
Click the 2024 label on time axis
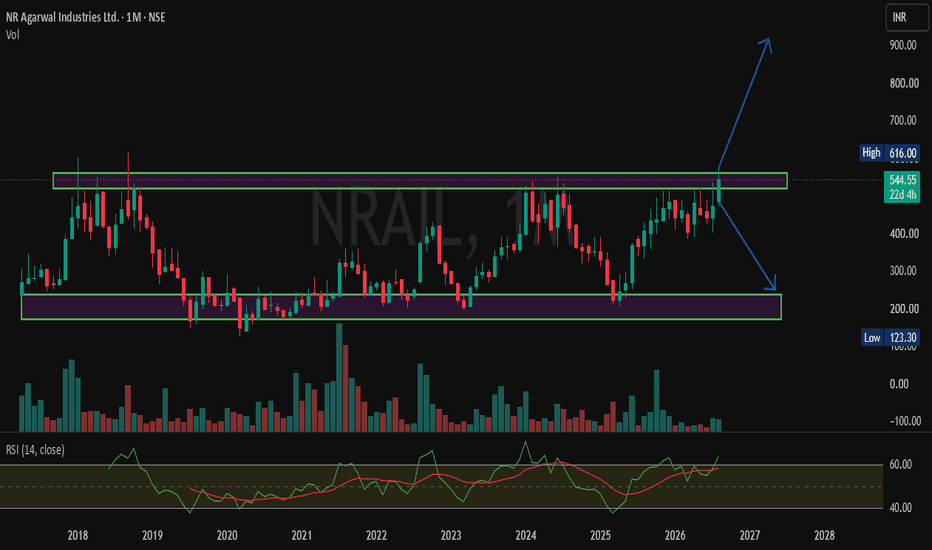pyautogui.click(x=525, y=535)
